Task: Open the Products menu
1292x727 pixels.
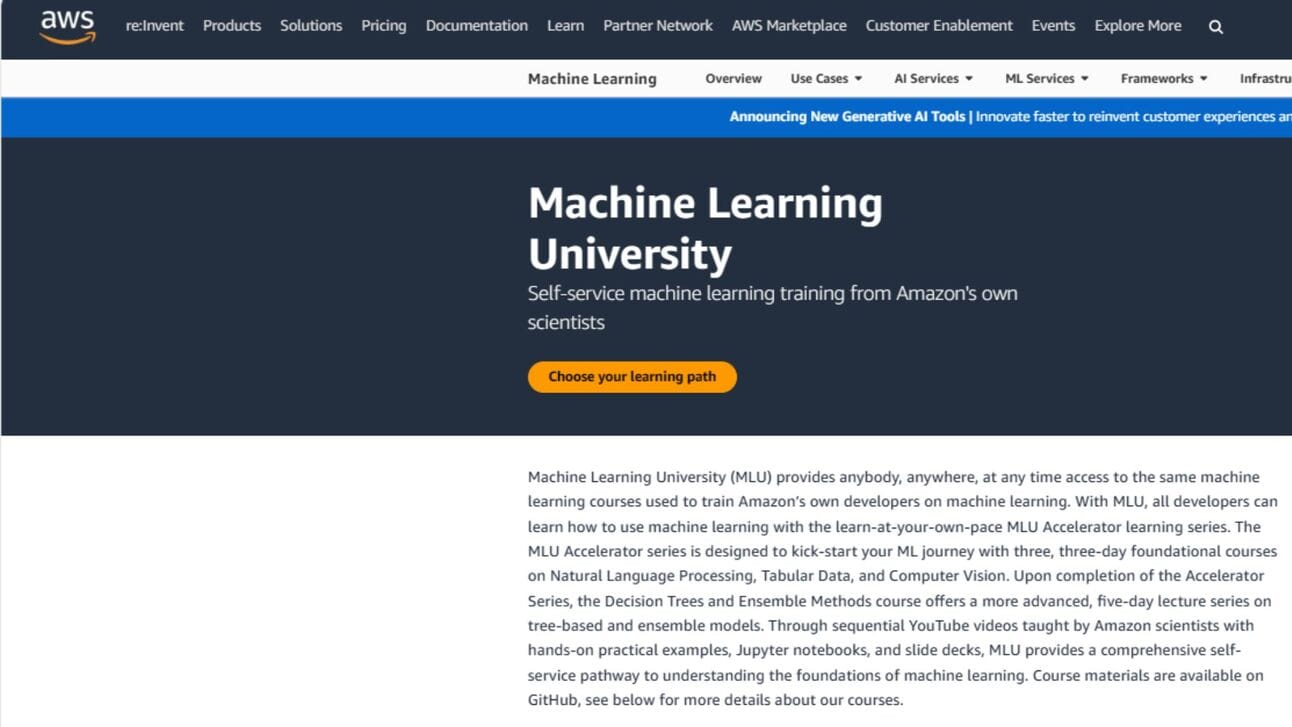Action: (232, 26)
